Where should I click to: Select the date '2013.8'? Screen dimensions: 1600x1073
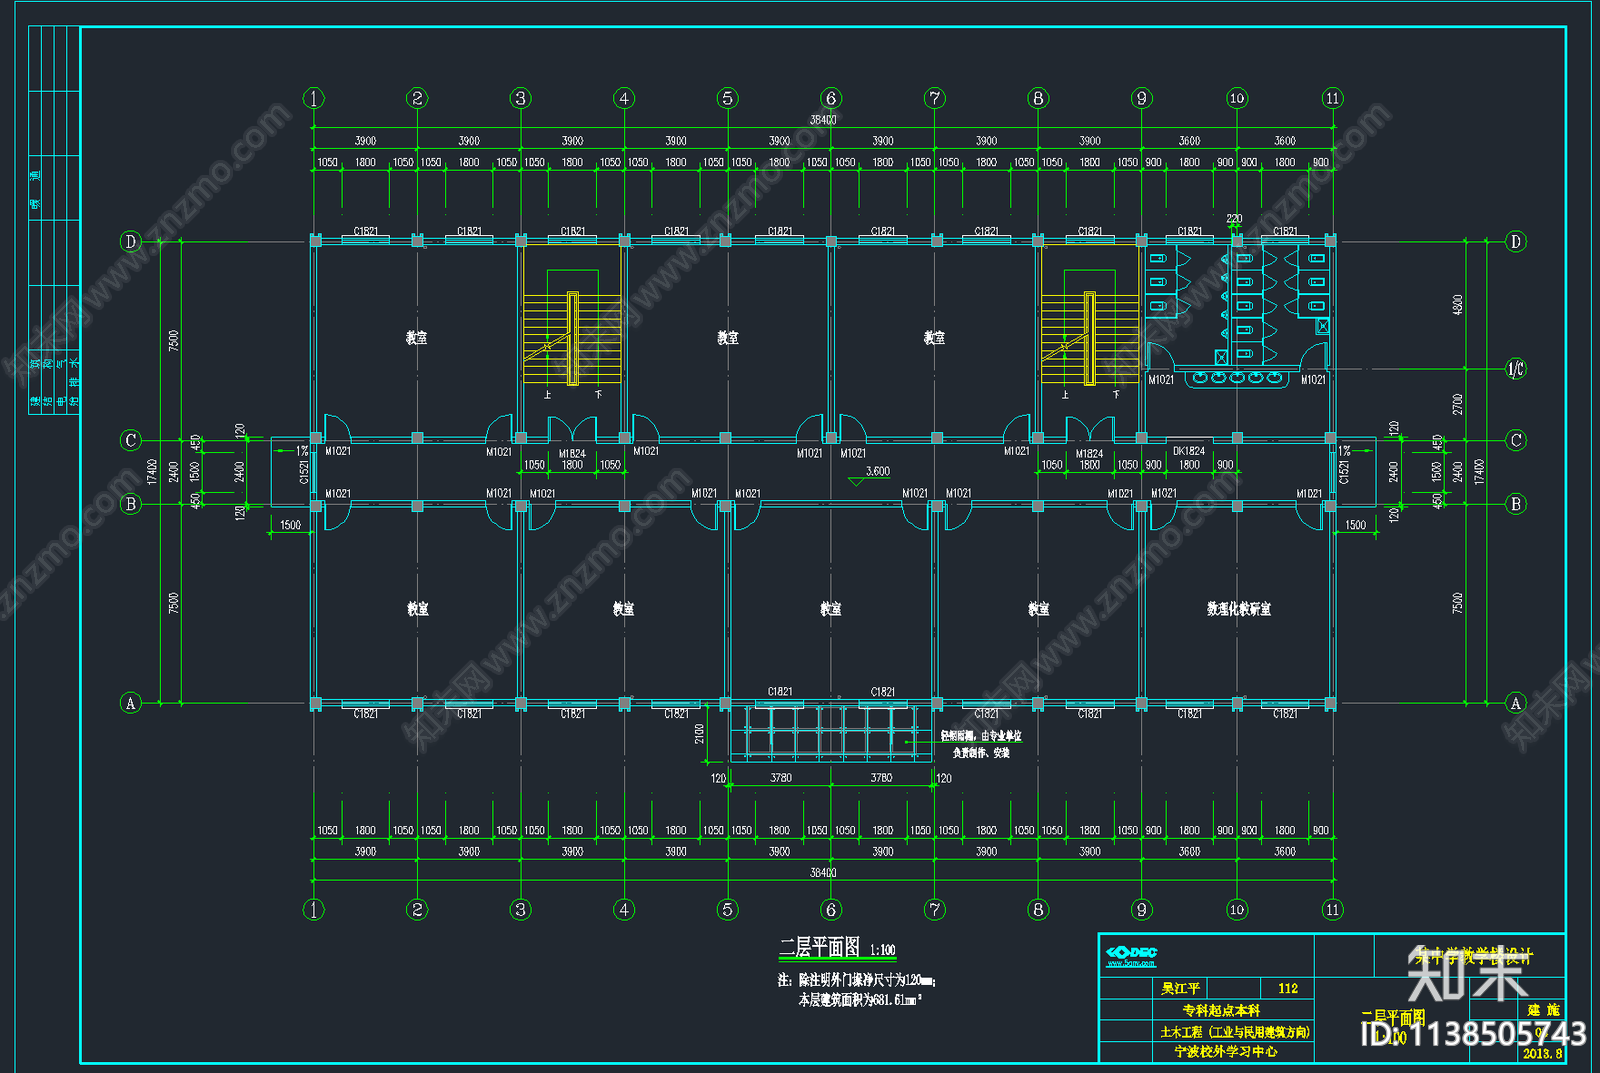1542,1053
